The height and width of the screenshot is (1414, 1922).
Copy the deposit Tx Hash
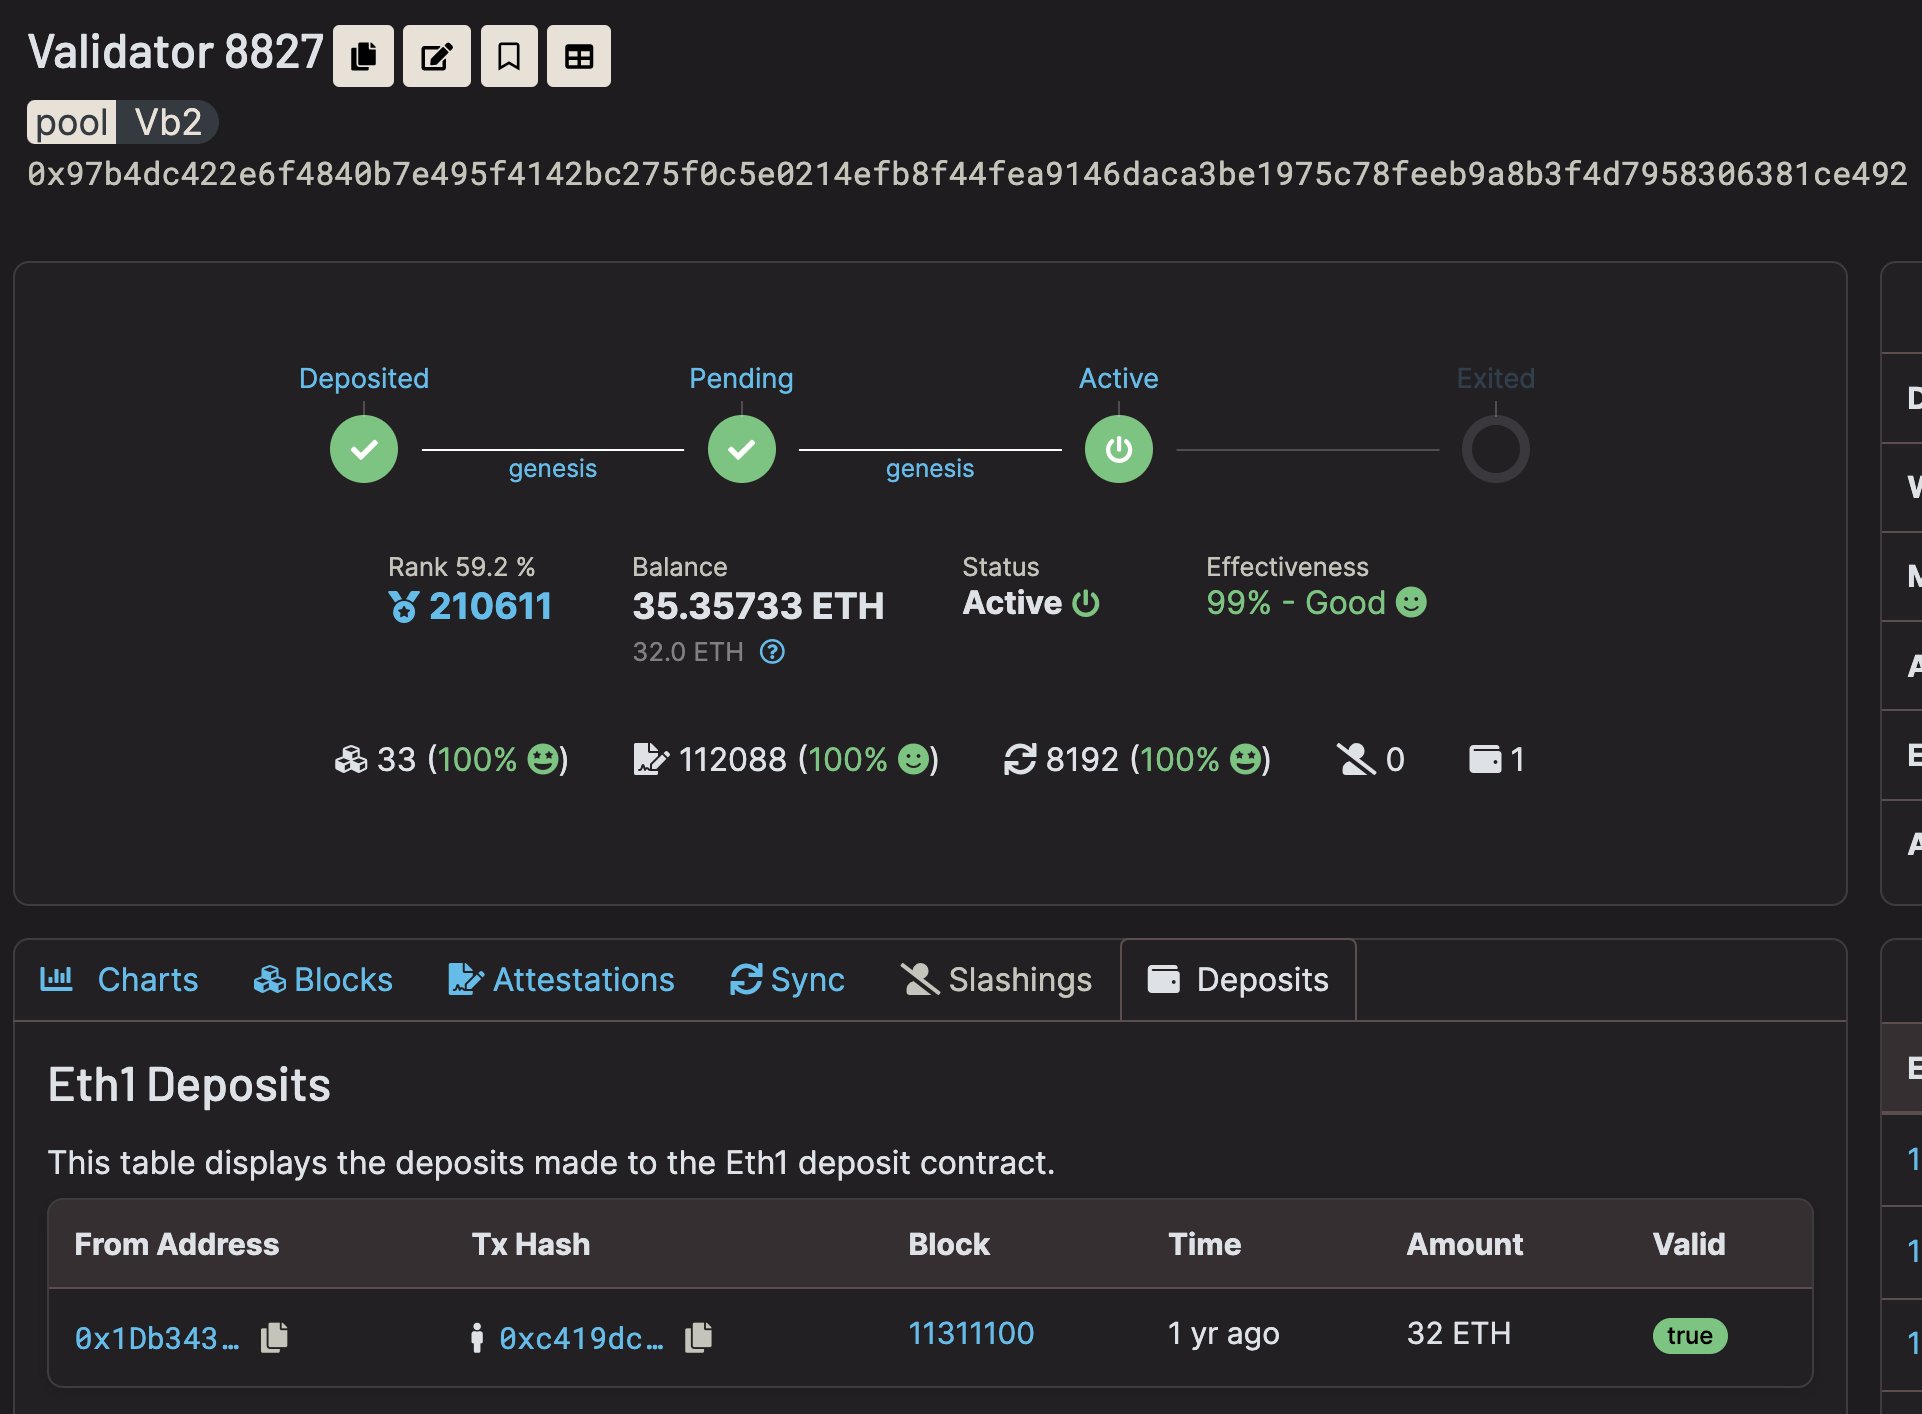coord(698,1337)
